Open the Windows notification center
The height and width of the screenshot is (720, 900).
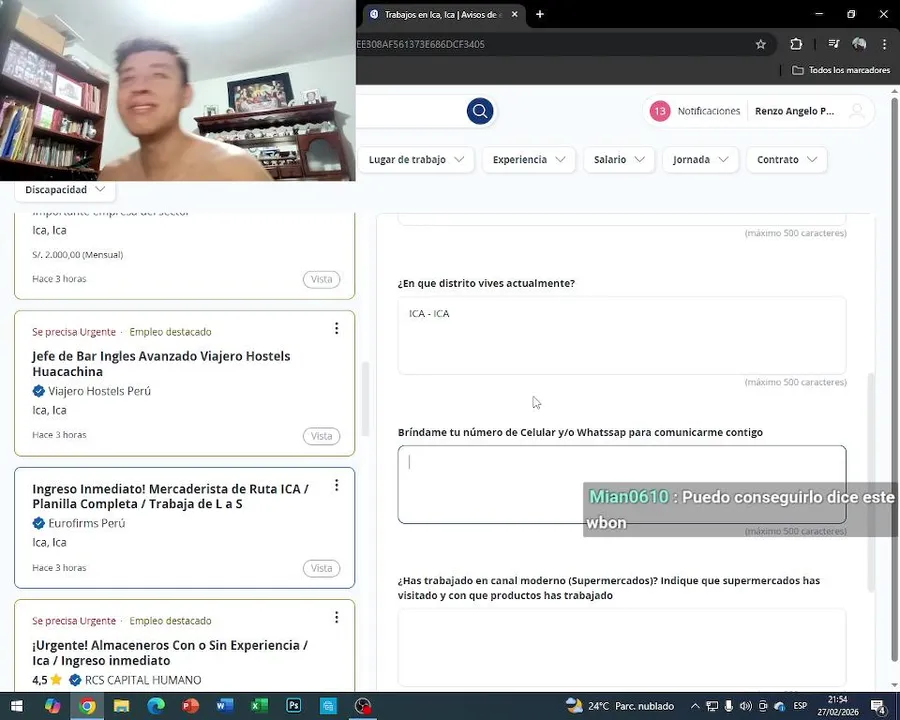pos(878,706)
